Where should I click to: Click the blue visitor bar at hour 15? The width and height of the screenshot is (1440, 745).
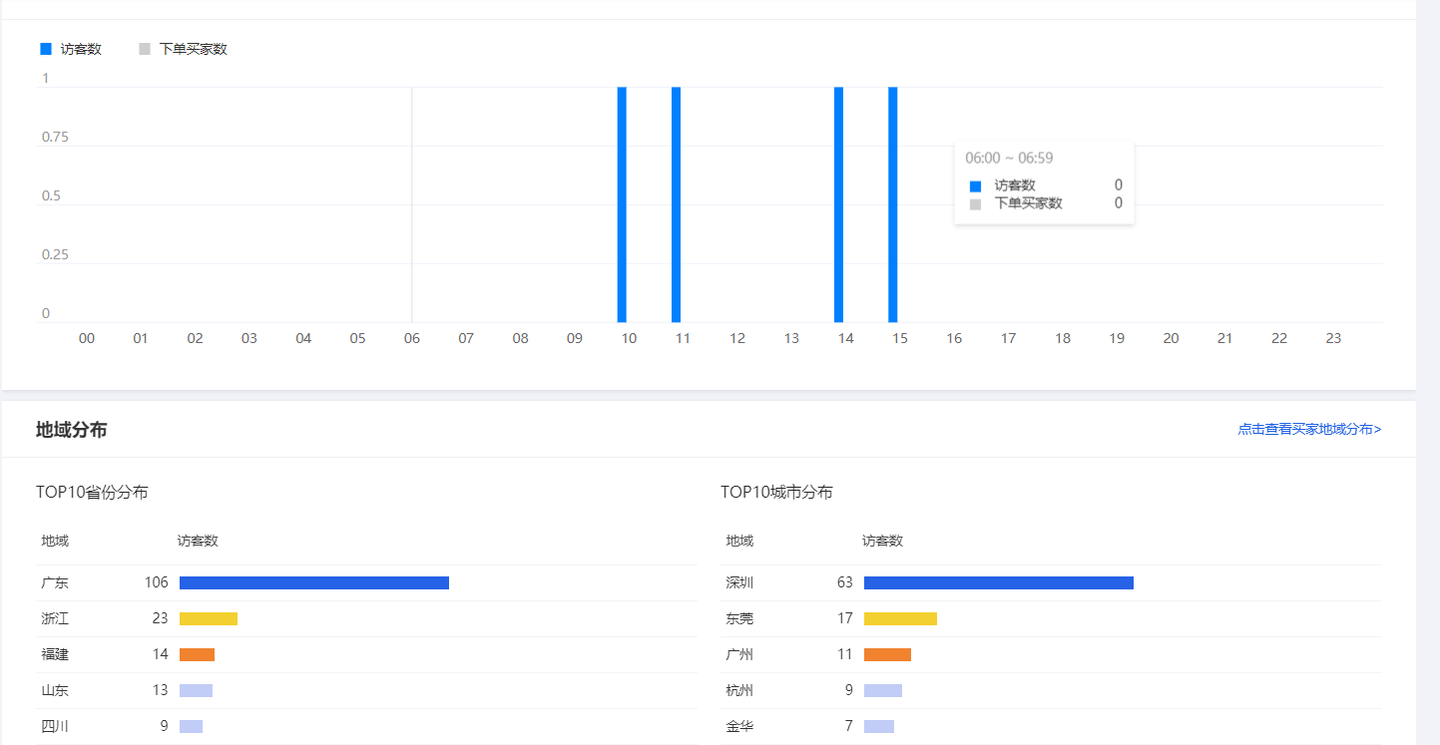[893, 204]
